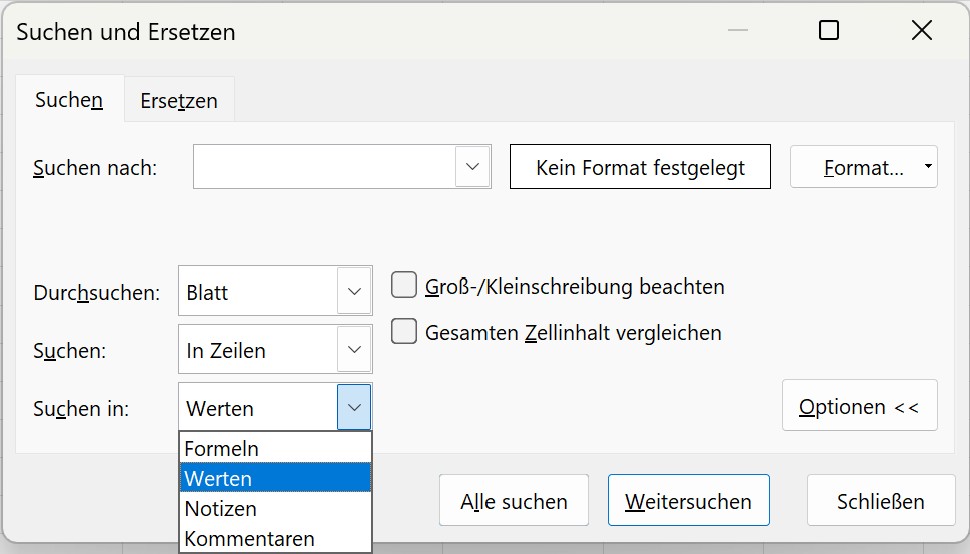Check Gesamten Zellinhalt vergleichen option
The image size is (970, 554).
[404, 332]
